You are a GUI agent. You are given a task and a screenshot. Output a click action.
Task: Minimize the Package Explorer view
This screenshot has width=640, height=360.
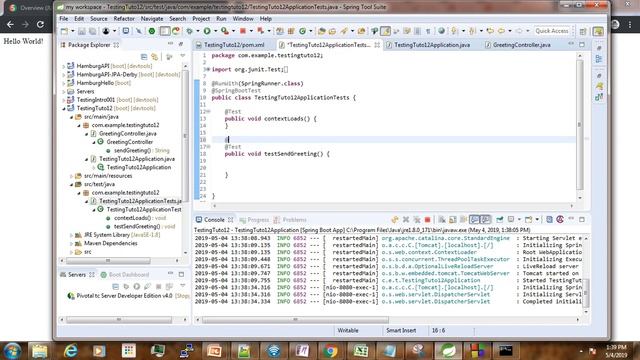(x=171, y=44)
